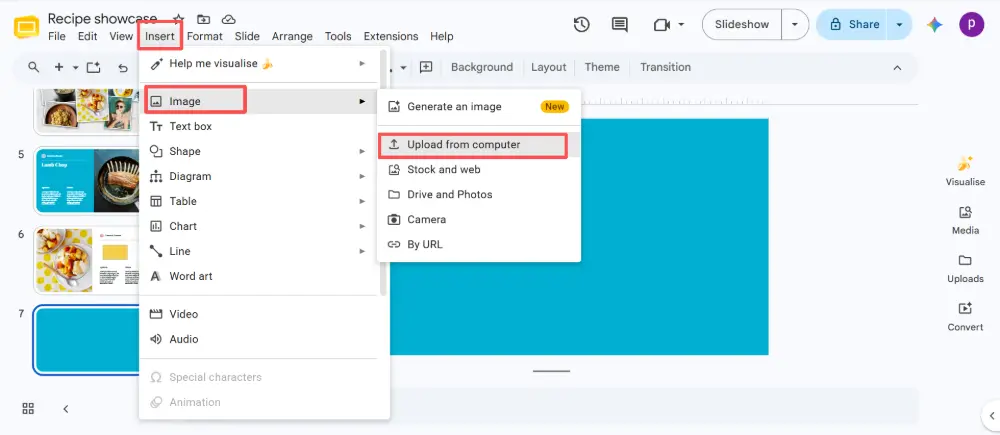Expand the Line submenu

coord(259,251)
